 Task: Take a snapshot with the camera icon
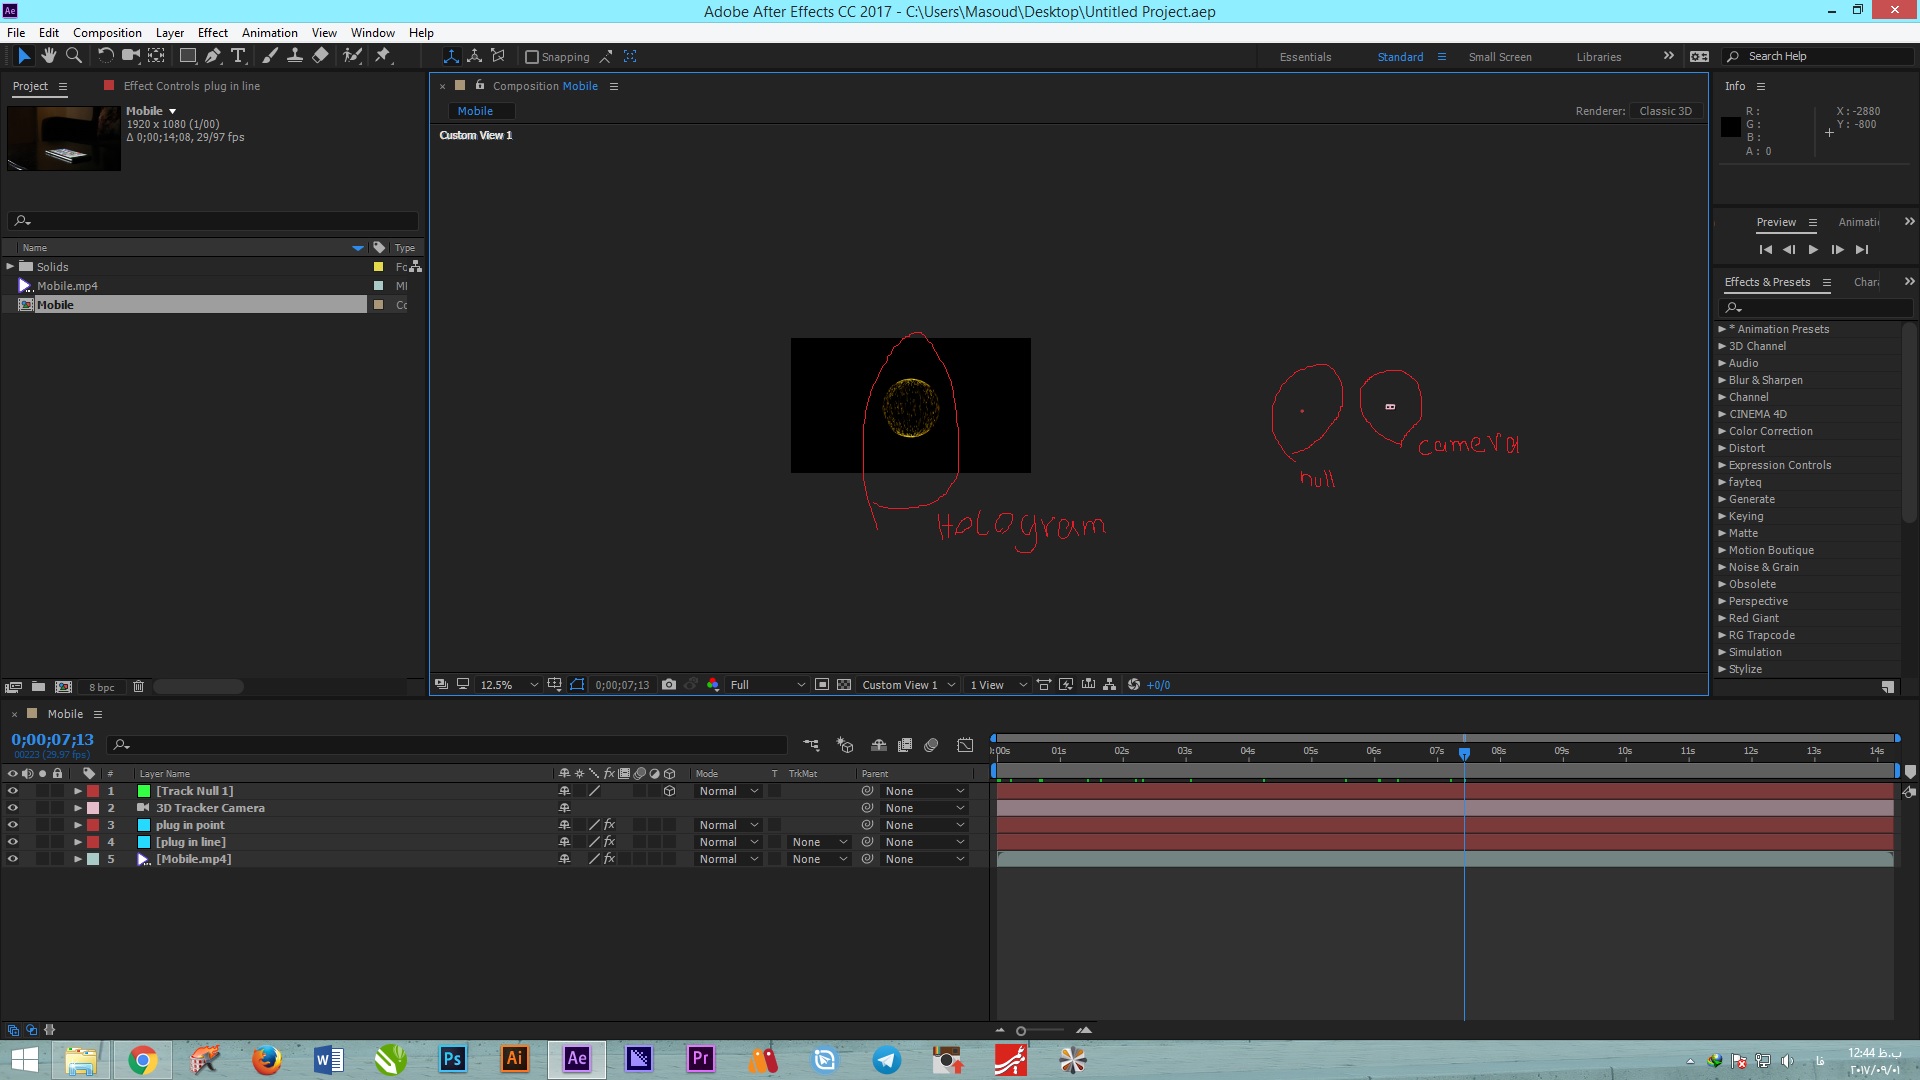669,685
